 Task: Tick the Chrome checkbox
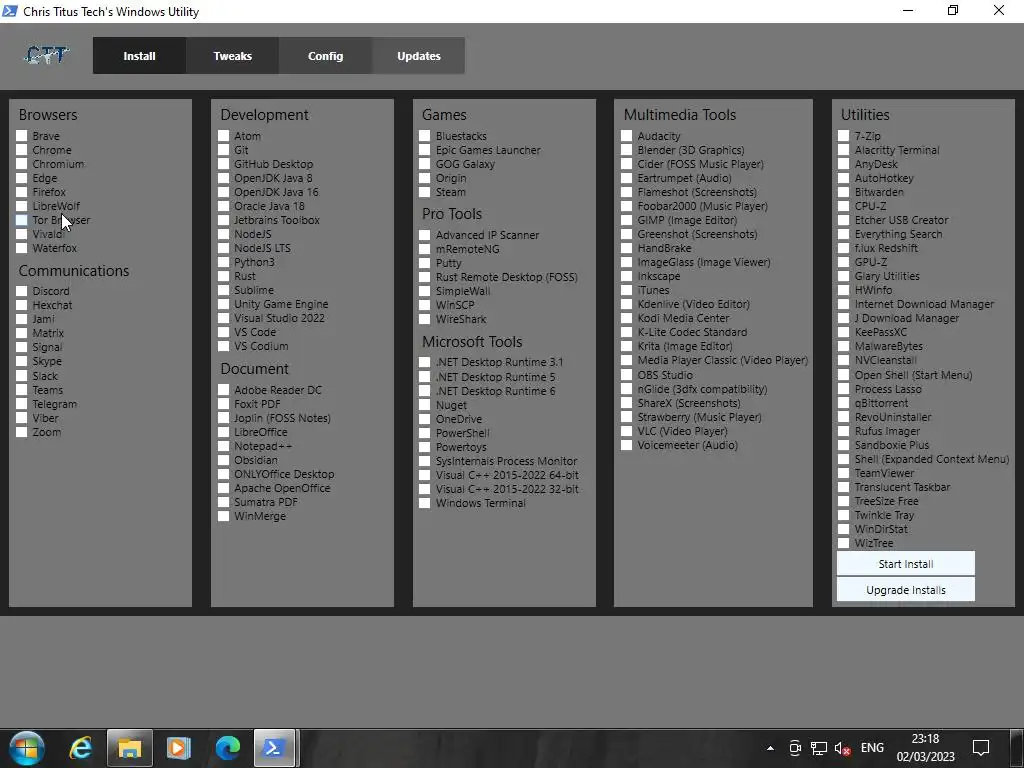(x=22, y=150)
